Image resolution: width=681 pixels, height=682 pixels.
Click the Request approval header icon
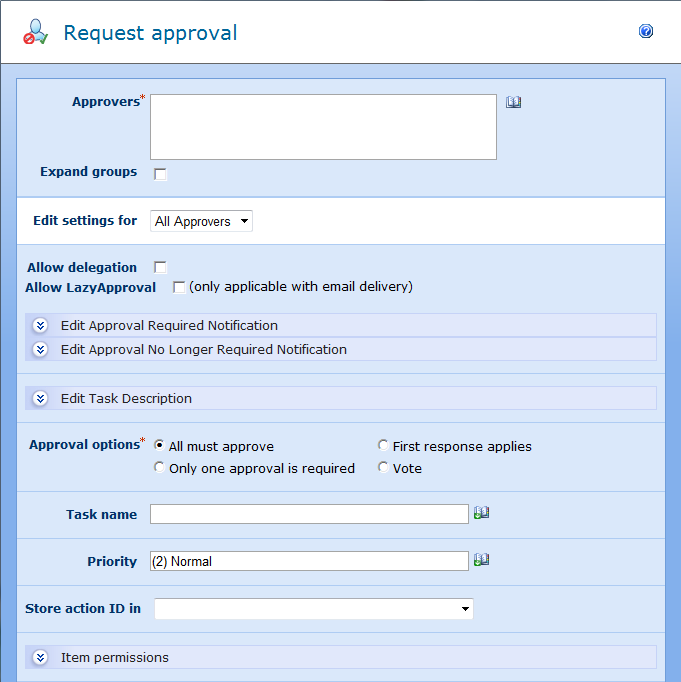36,32
